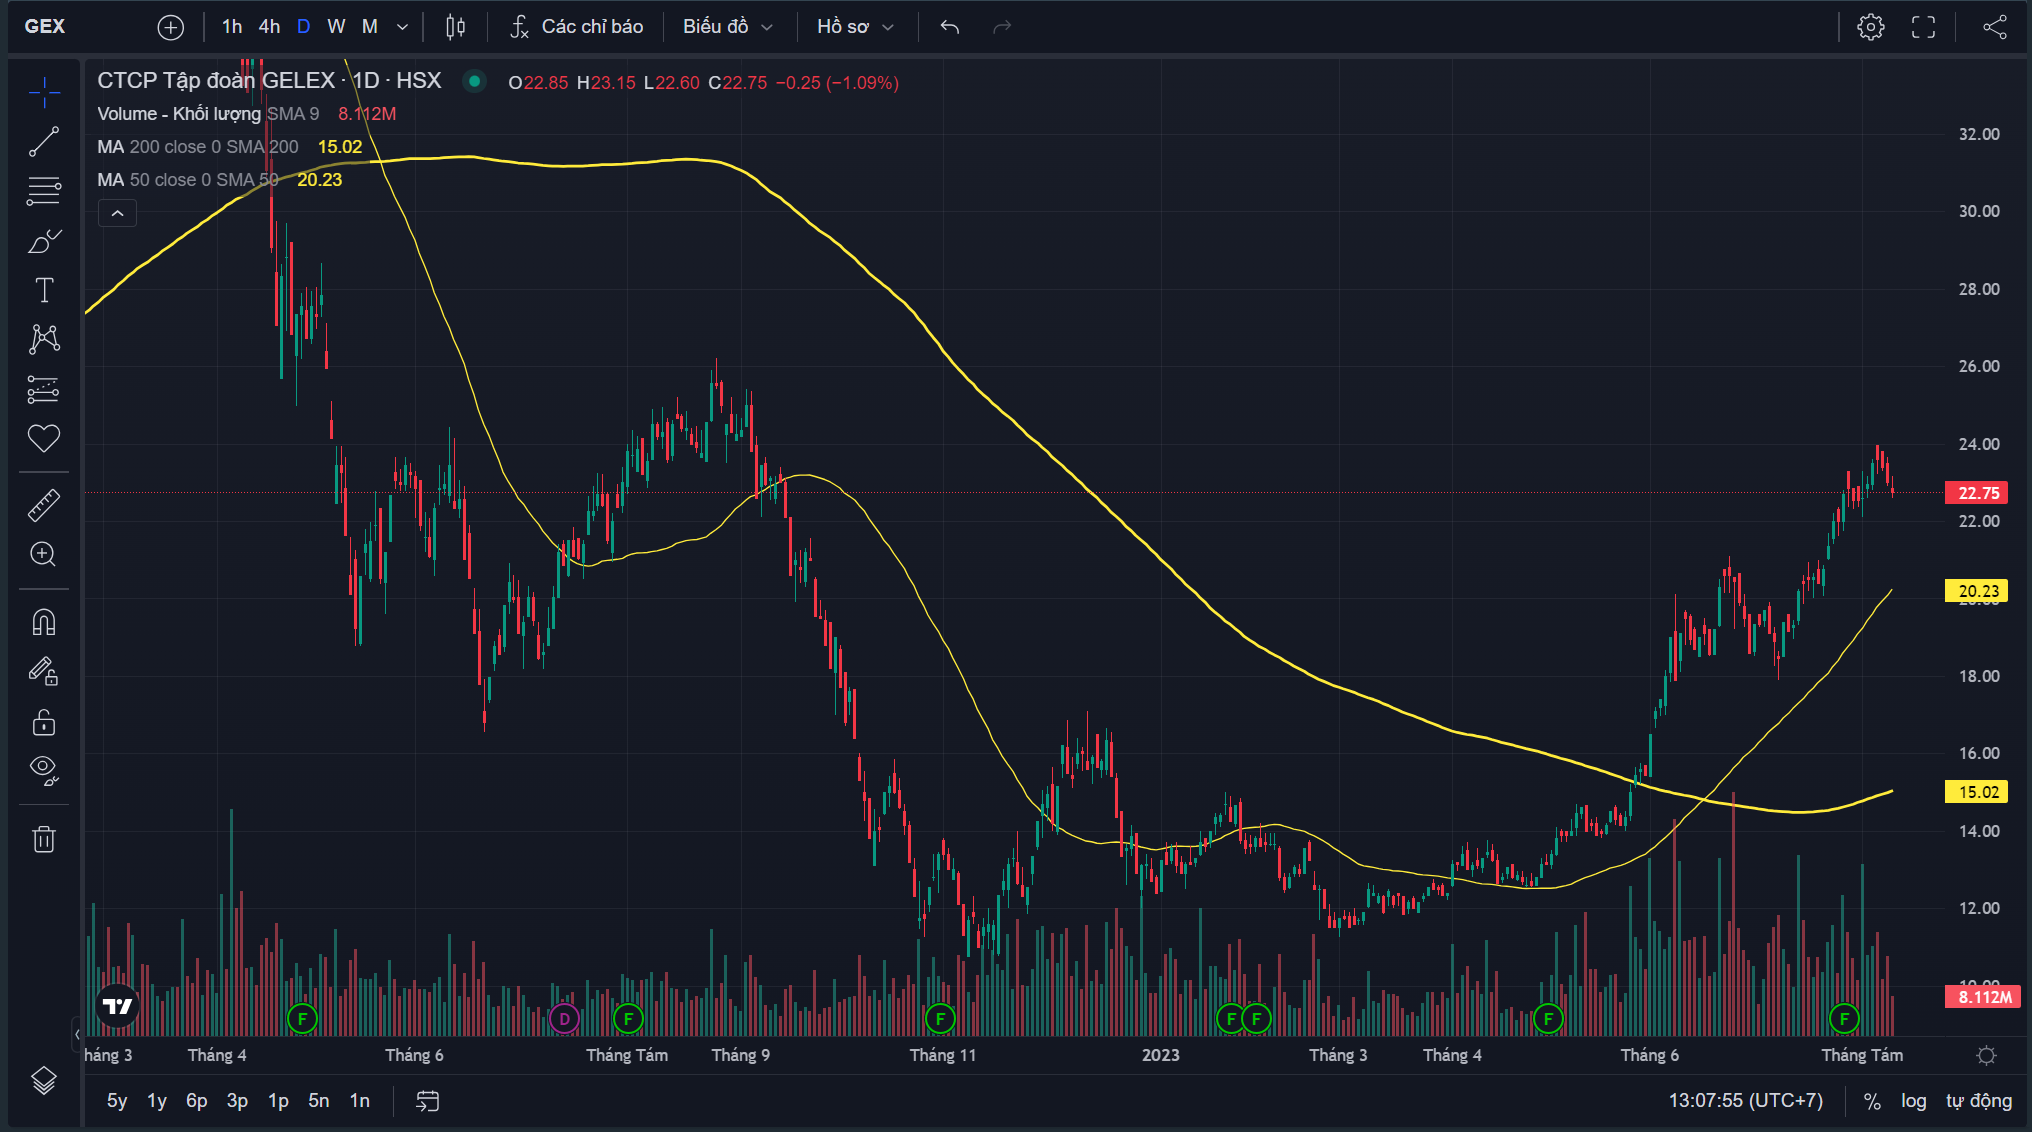This screenshot has width=2032, height=1132.
Task: Toggle lock all drawings
Action: [x=44, y=721]
